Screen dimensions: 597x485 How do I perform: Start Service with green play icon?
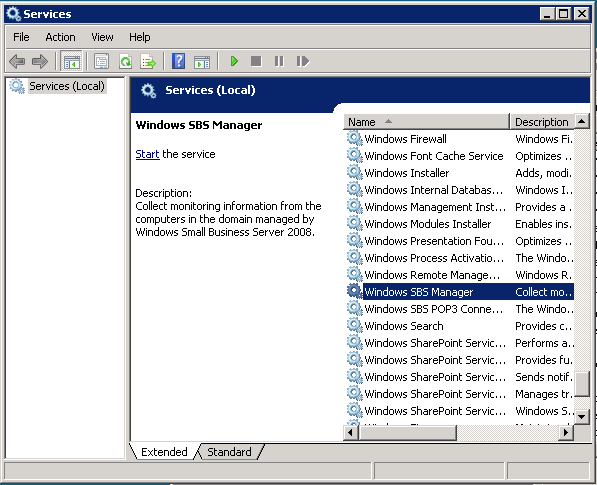point(234,61)
